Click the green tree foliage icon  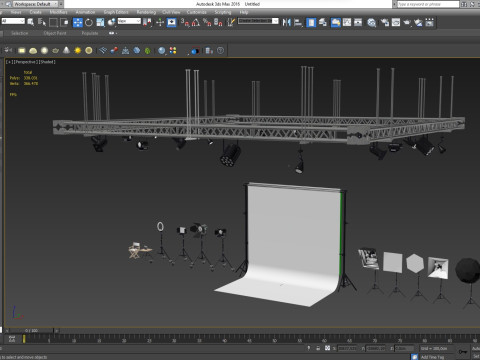click(x=147, y=51)
